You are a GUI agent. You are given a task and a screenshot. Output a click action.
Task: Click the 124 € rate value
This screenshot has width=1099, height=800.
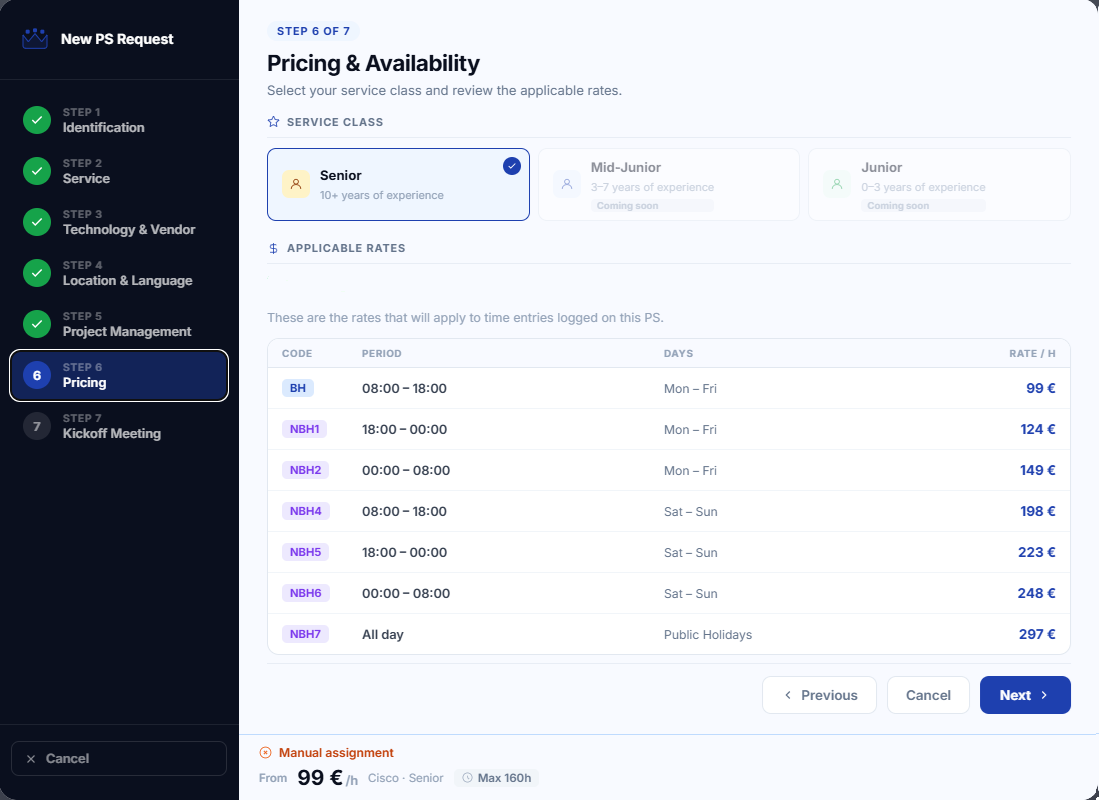(1038, 429)
